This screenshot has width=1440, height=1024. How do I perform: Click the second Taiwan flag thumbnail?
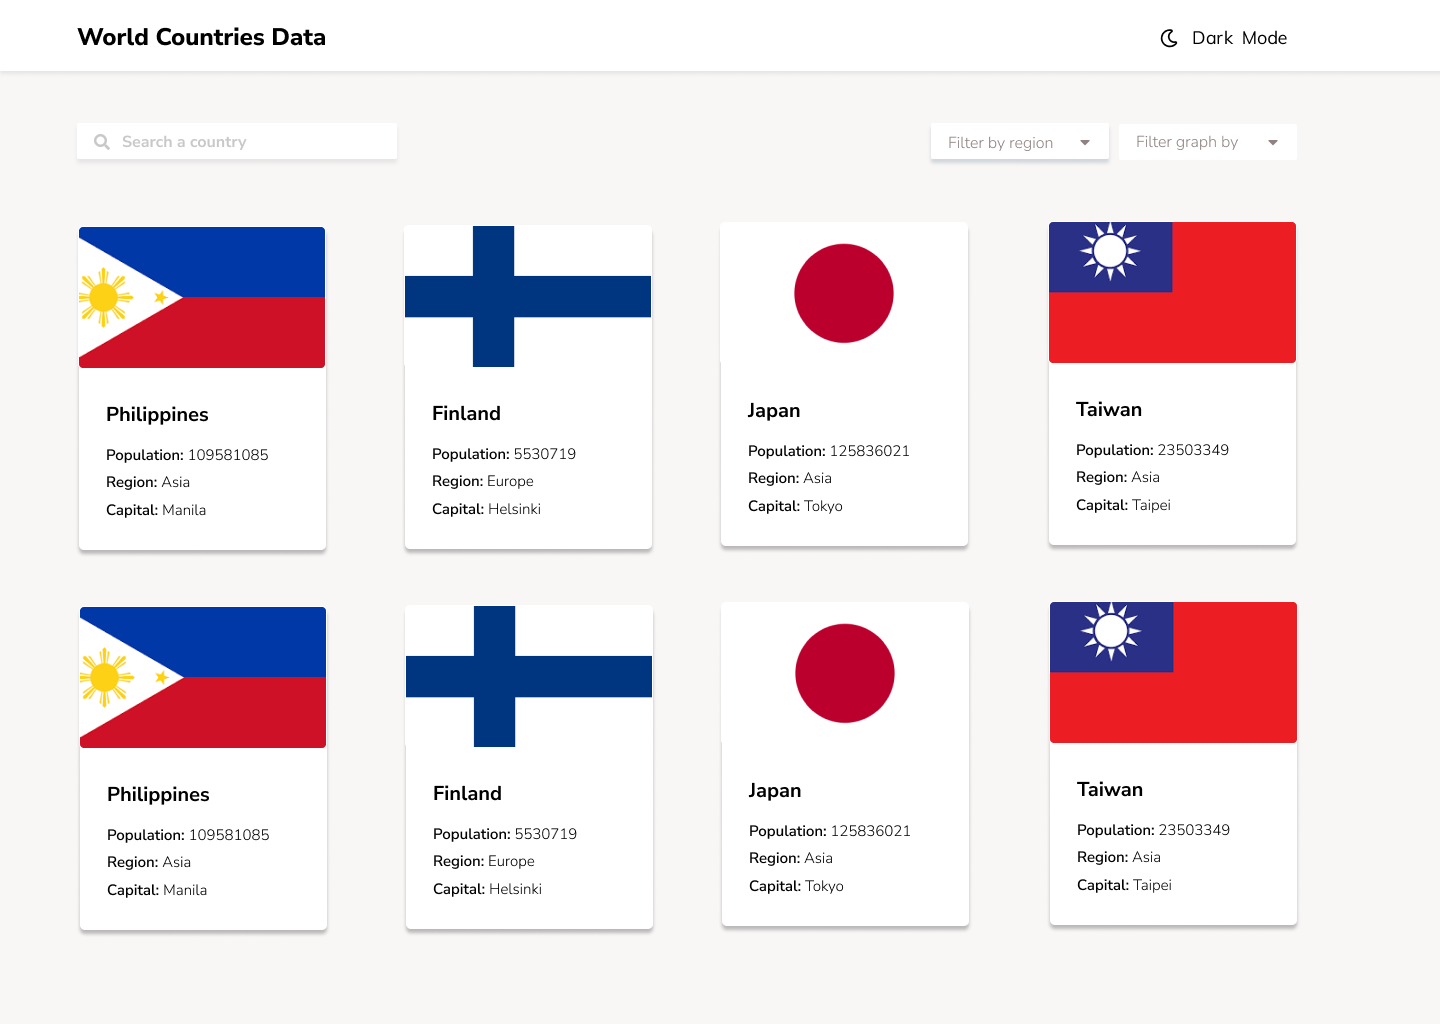(1172, 672)
